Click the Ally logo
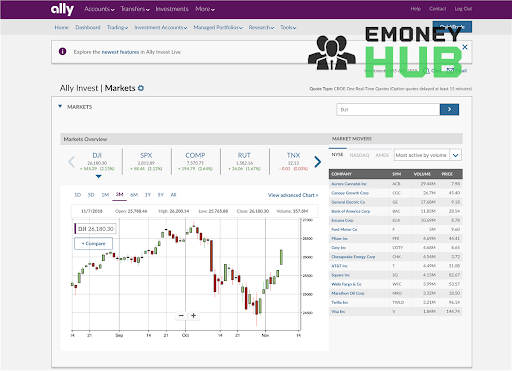The width and height of the screenshot is (512, 371). pos(62,9)
